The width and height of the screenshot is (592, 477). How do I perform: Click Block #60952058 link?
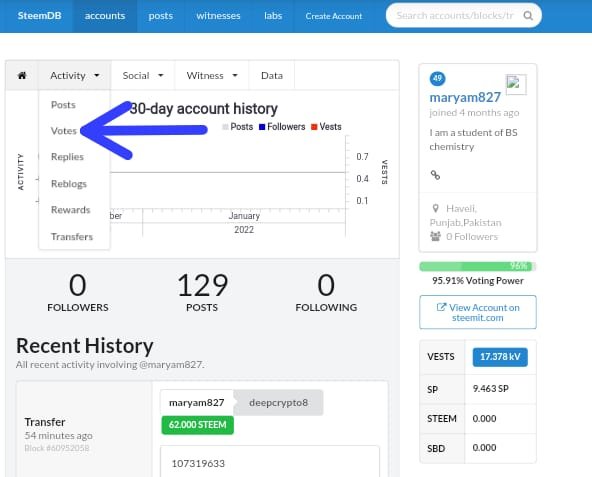[x=57, y=448]
